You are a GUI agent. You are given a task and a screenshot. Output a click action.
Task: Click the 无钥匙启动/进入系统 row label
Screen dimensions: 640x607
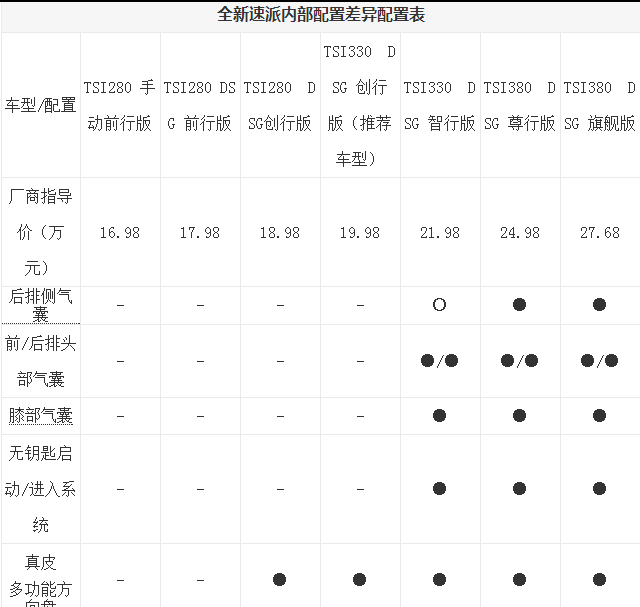click(40, 489)
